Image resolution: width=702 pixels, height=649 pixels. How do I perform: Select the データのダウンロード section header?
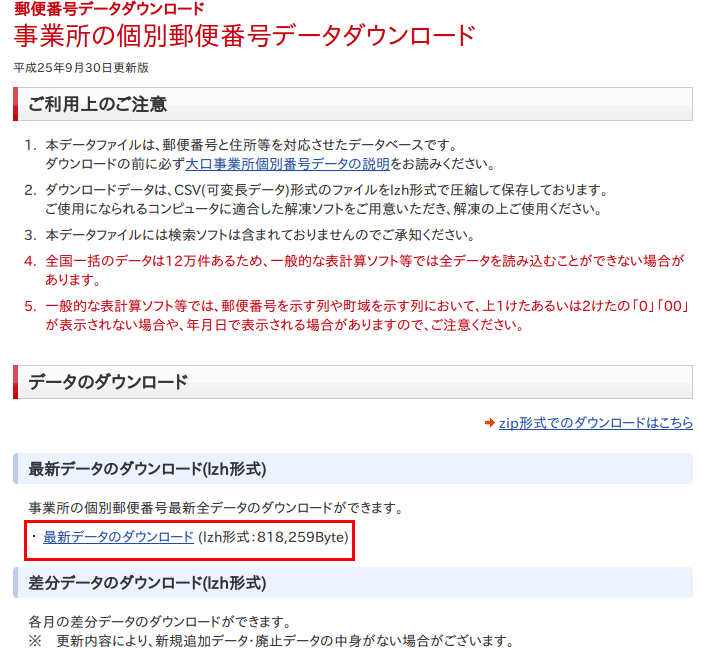coord(108,382)
